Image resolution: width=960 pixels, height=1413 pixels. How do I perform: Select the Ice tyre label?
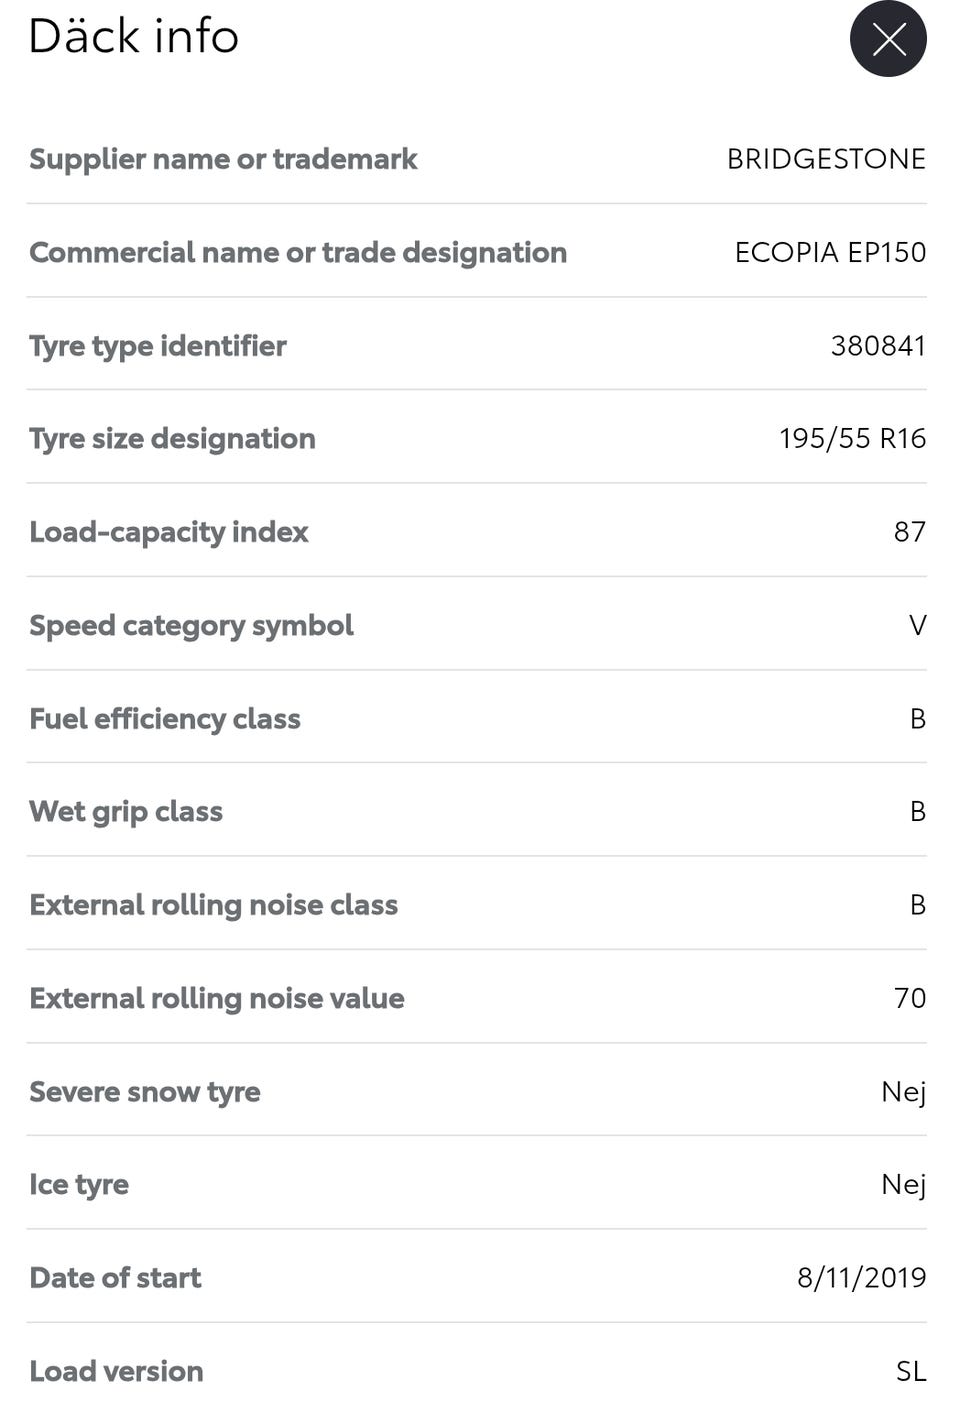click(x=79, y=1185)
